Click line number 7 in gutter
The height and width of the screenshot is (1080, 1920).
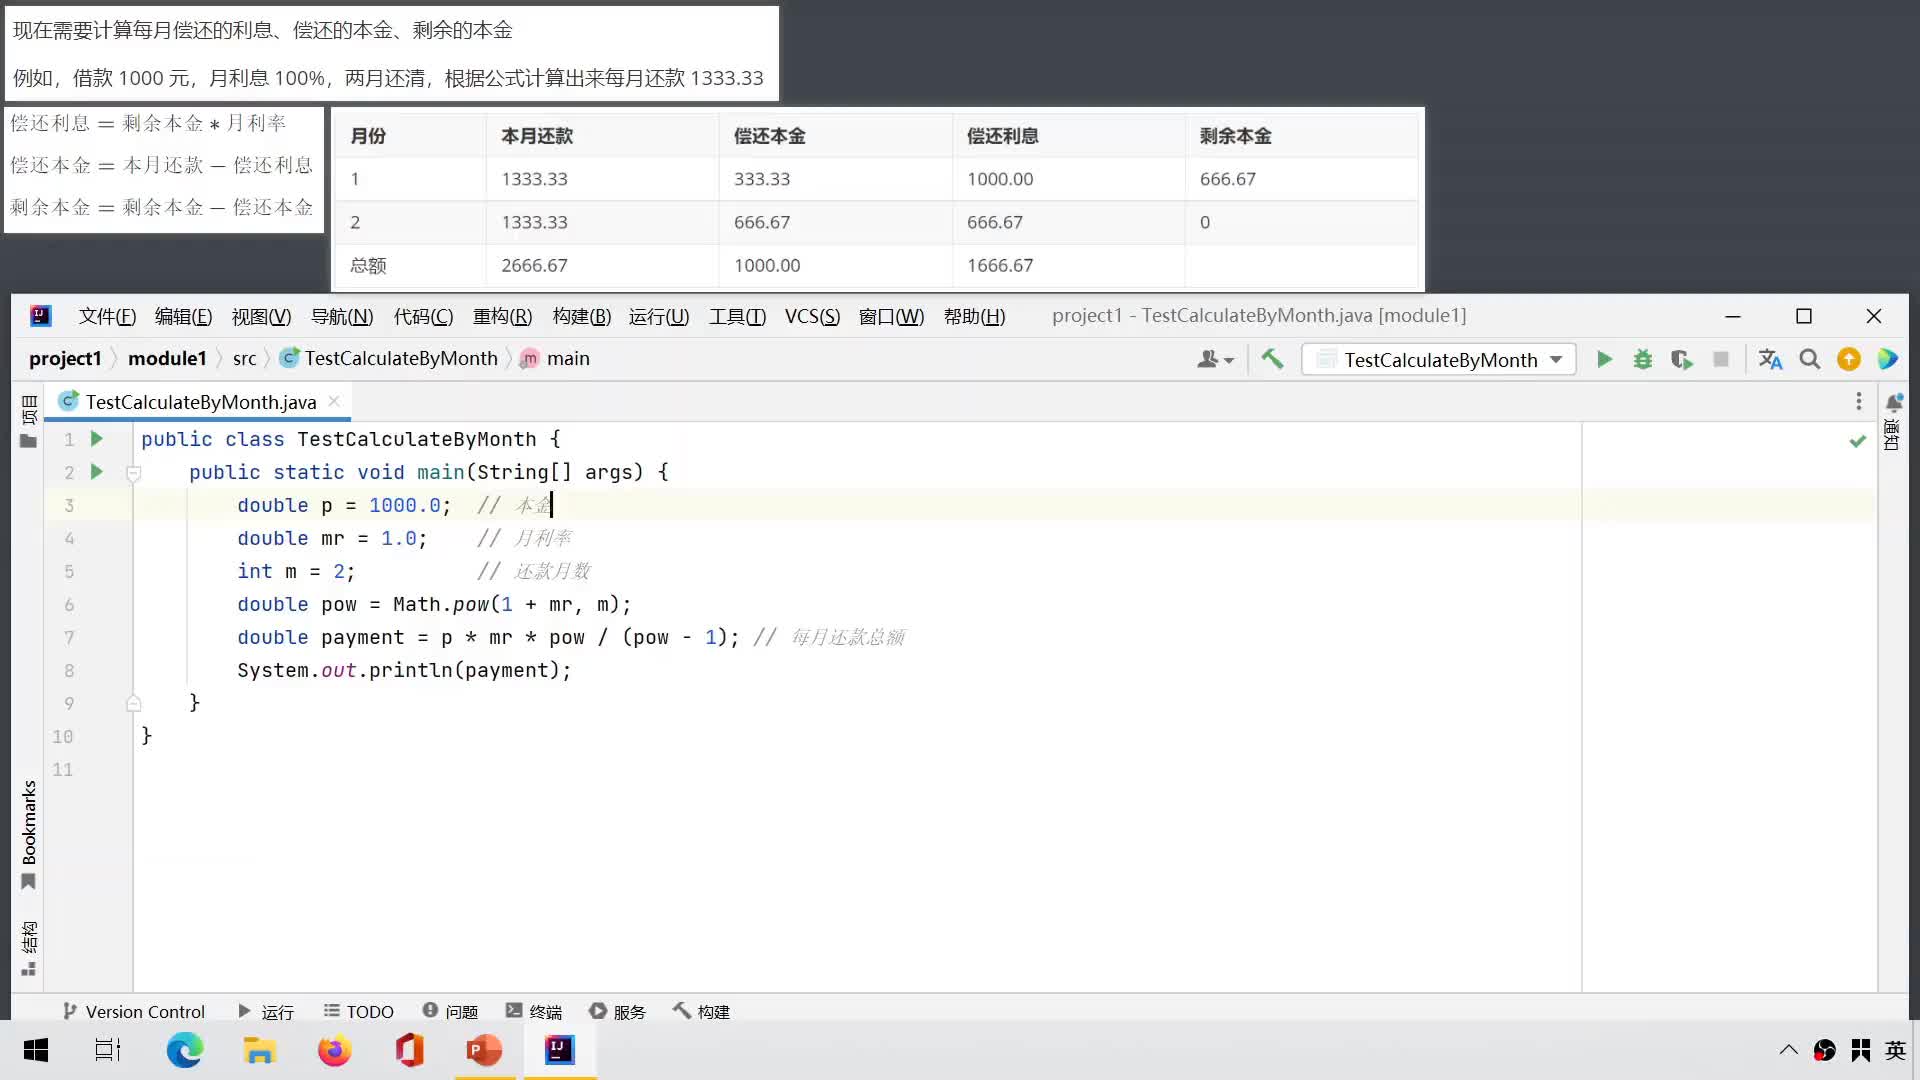[69, 637]
